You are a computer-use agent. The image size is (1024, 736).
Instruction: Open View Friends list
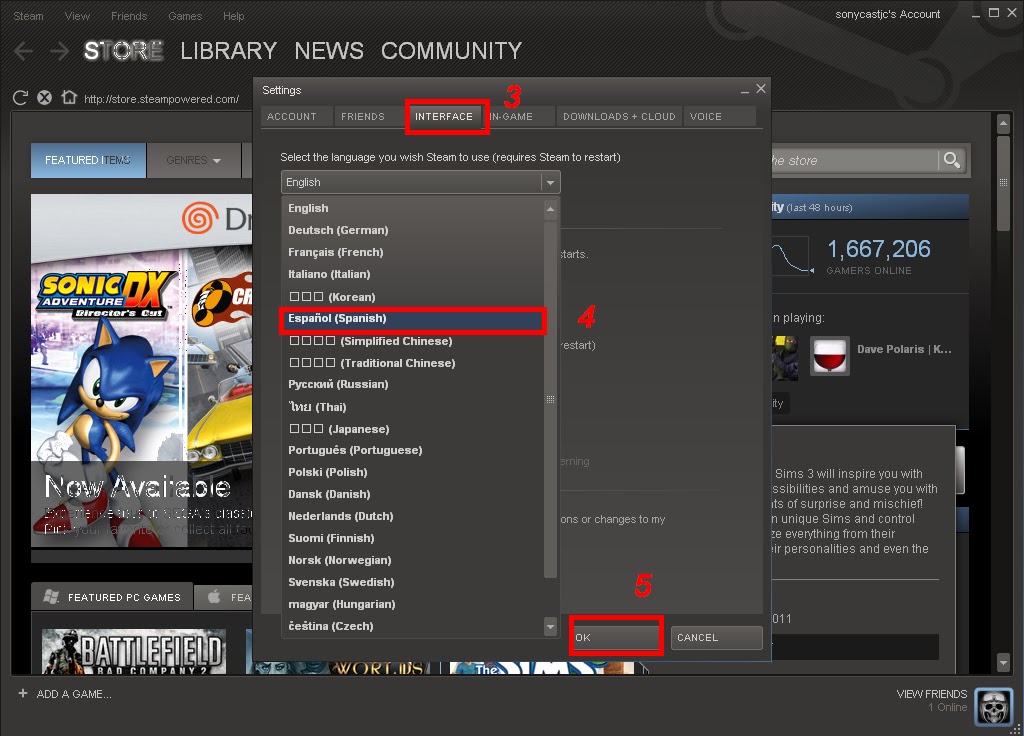[x=931, y=694]
